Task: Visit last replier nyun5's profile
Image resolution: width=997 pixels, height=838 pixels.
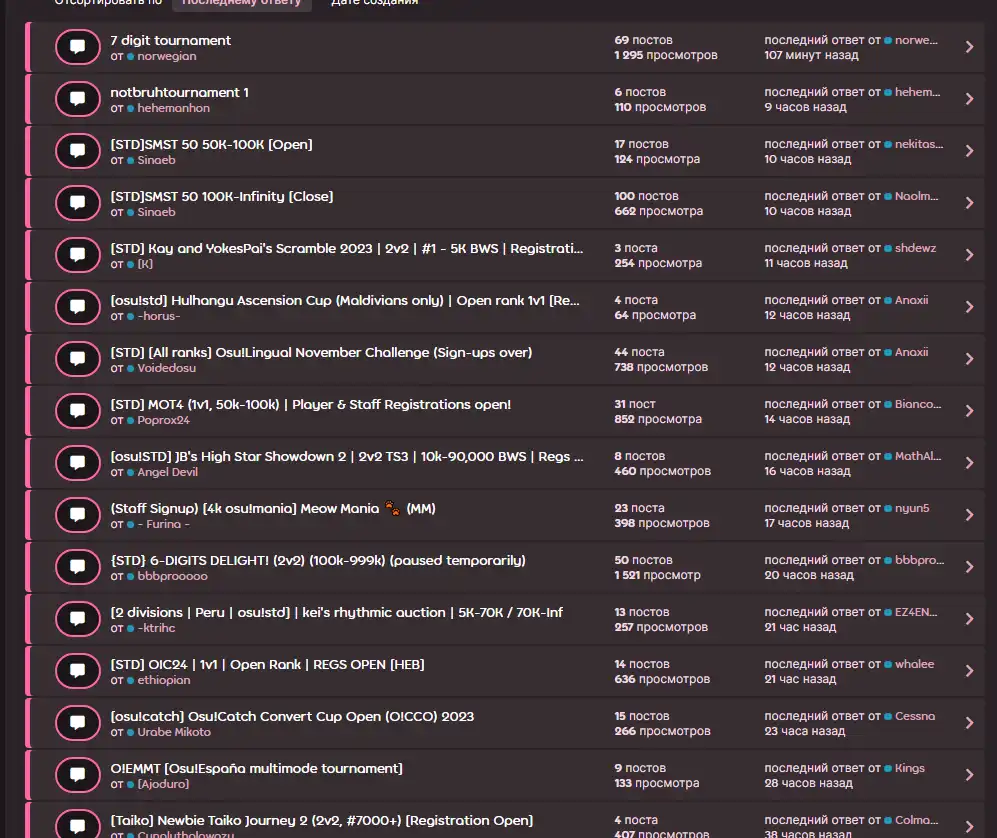Action: [x=912, y=508]
